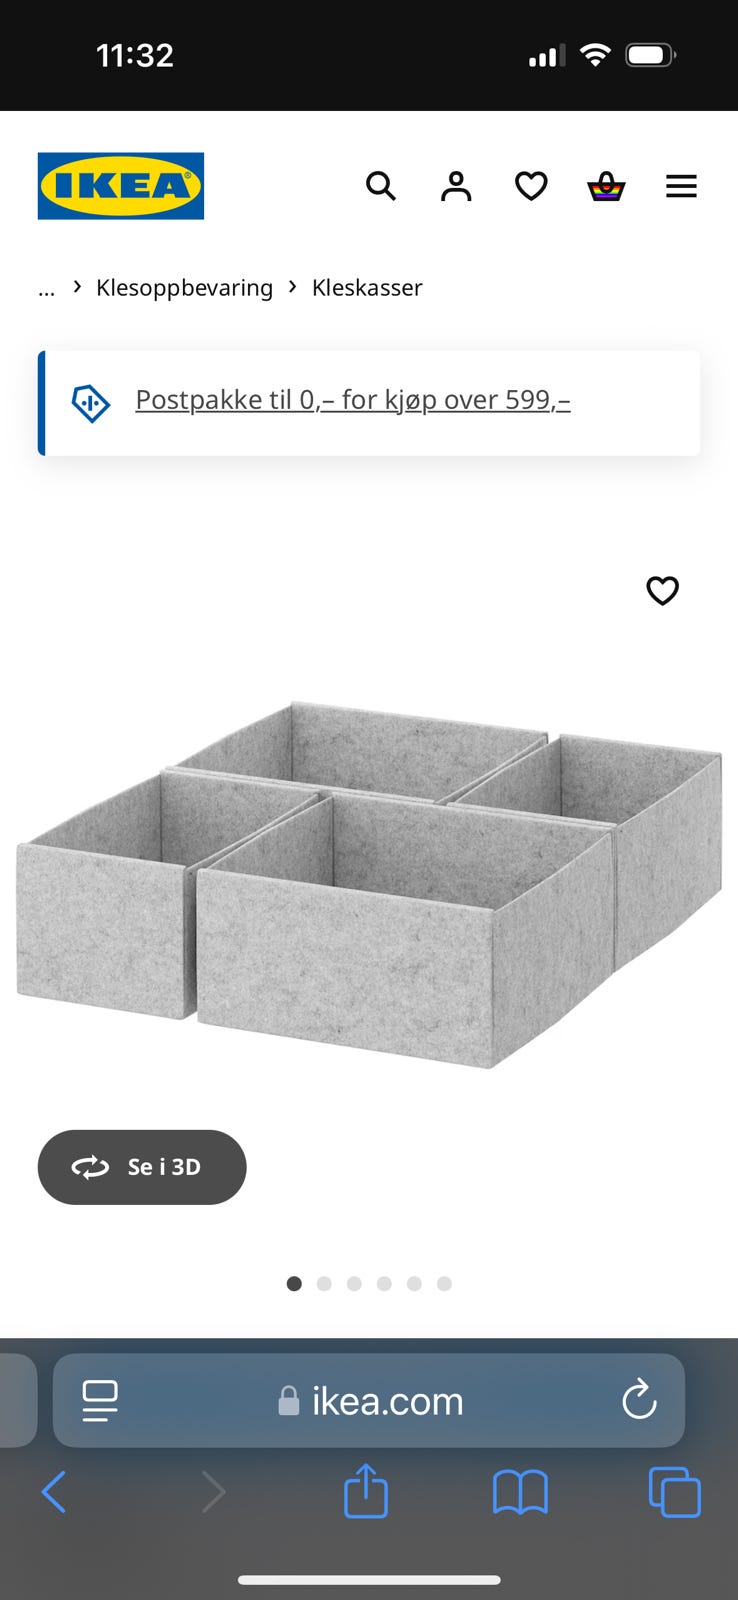Open Postpakke til 0,– offer link

pos(352,400)
